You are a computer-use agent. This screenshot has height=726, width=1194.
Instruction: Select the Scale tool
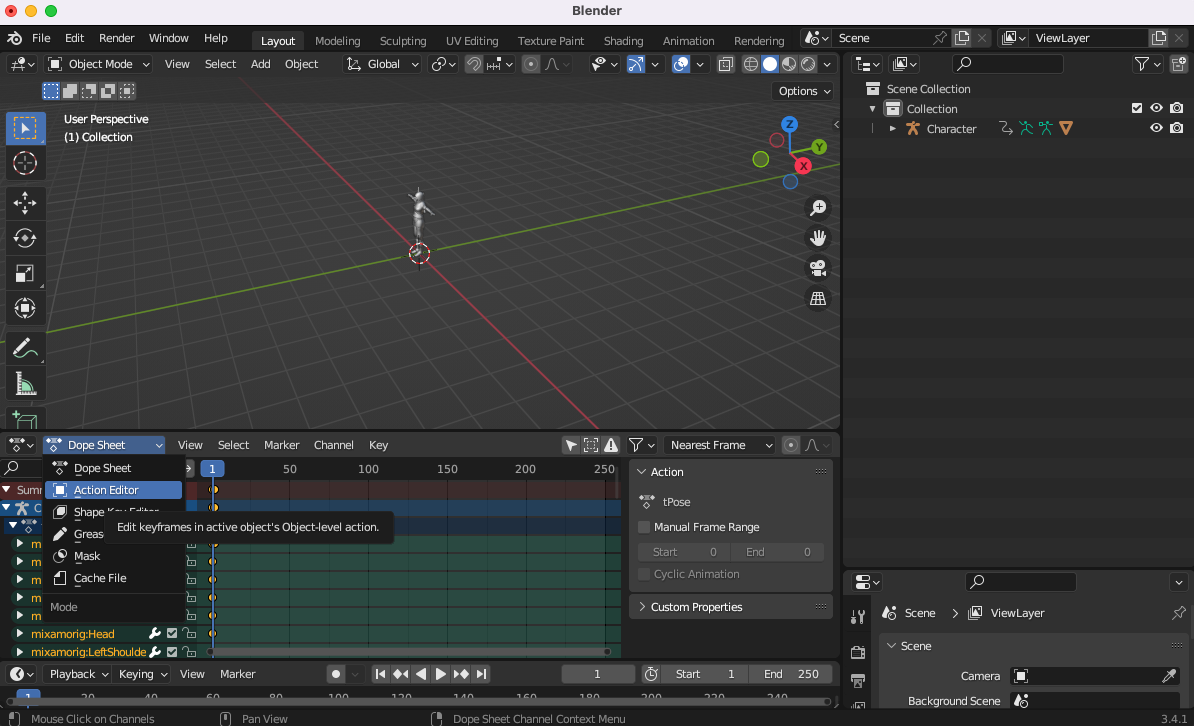25,273
